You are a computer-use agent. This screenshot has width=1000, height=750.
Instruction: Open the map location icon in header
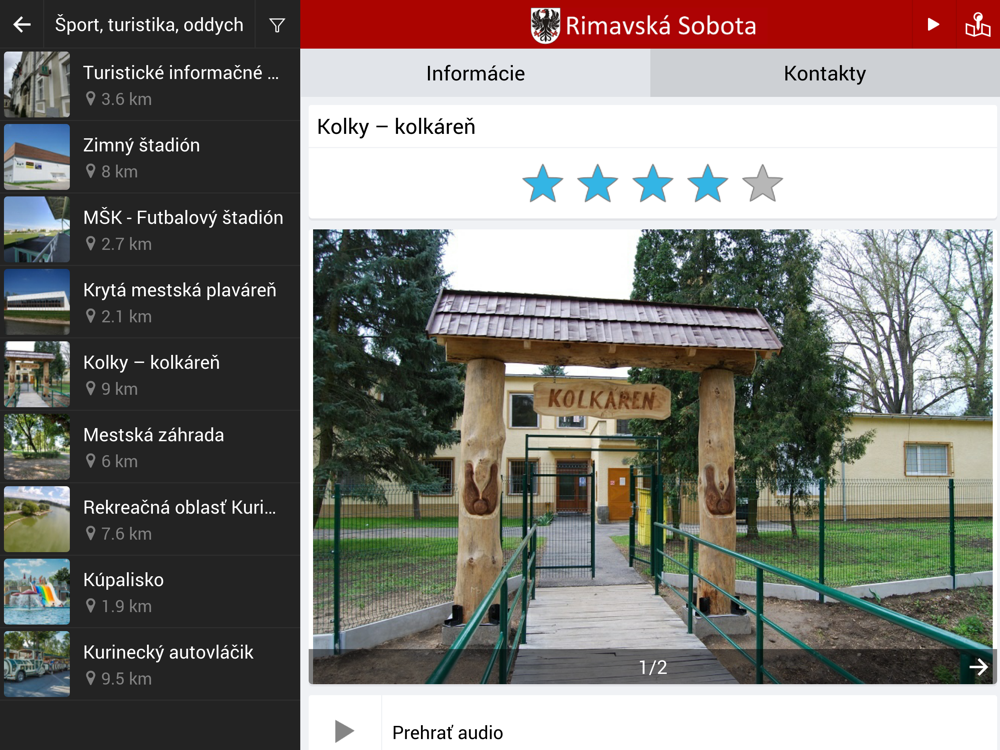(x=978, y=25)
